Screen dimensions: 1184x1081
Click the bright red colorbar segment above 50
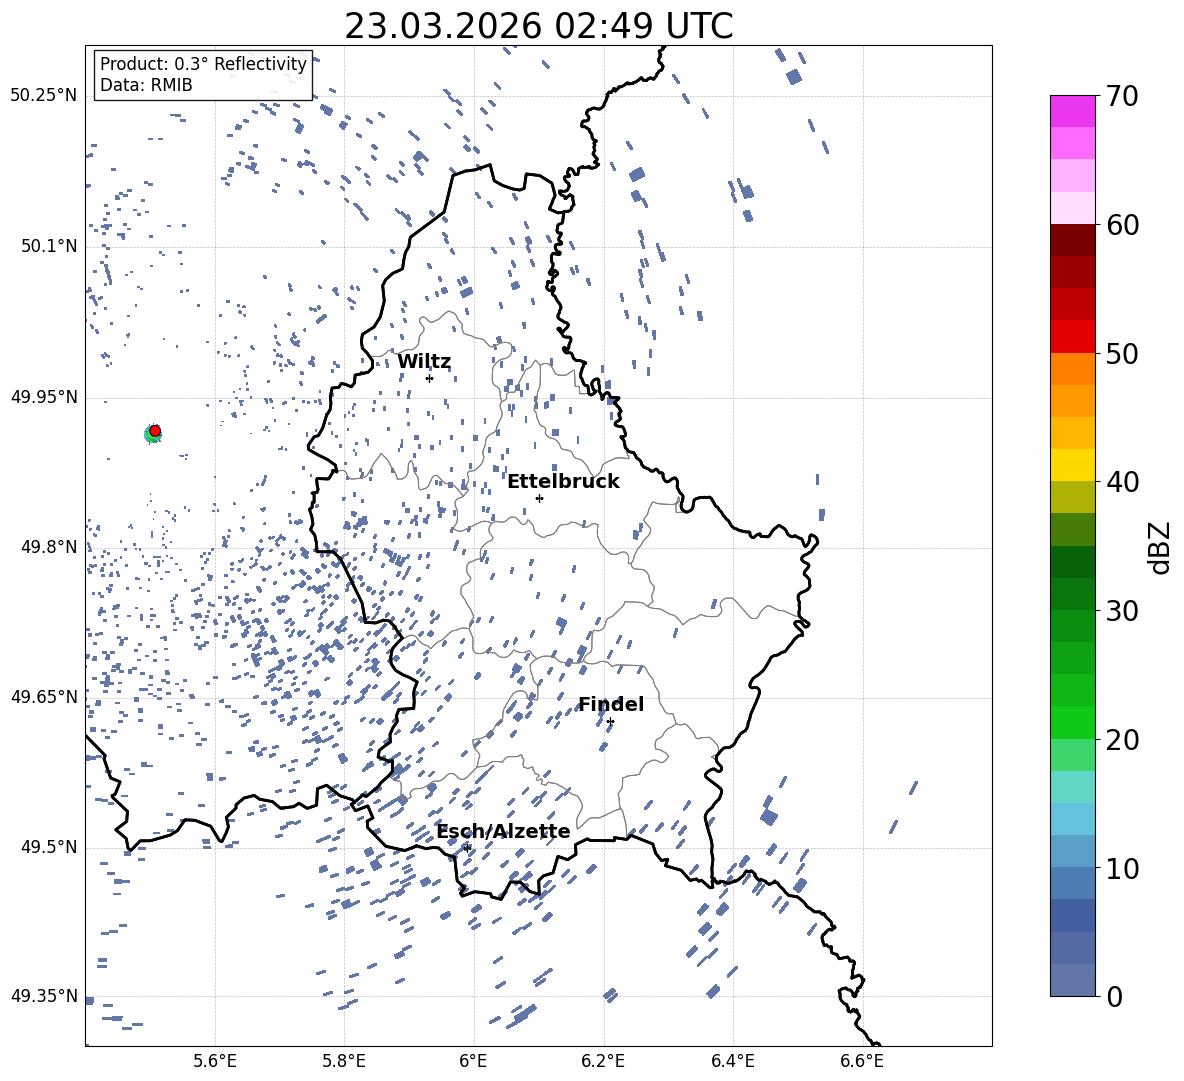(1072, 337)
